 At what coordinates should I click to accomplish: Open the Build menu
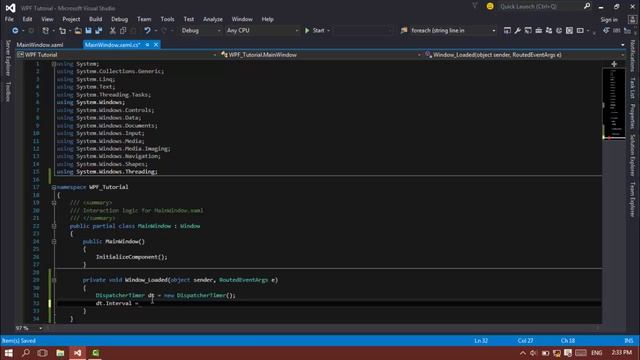point(96,19)
